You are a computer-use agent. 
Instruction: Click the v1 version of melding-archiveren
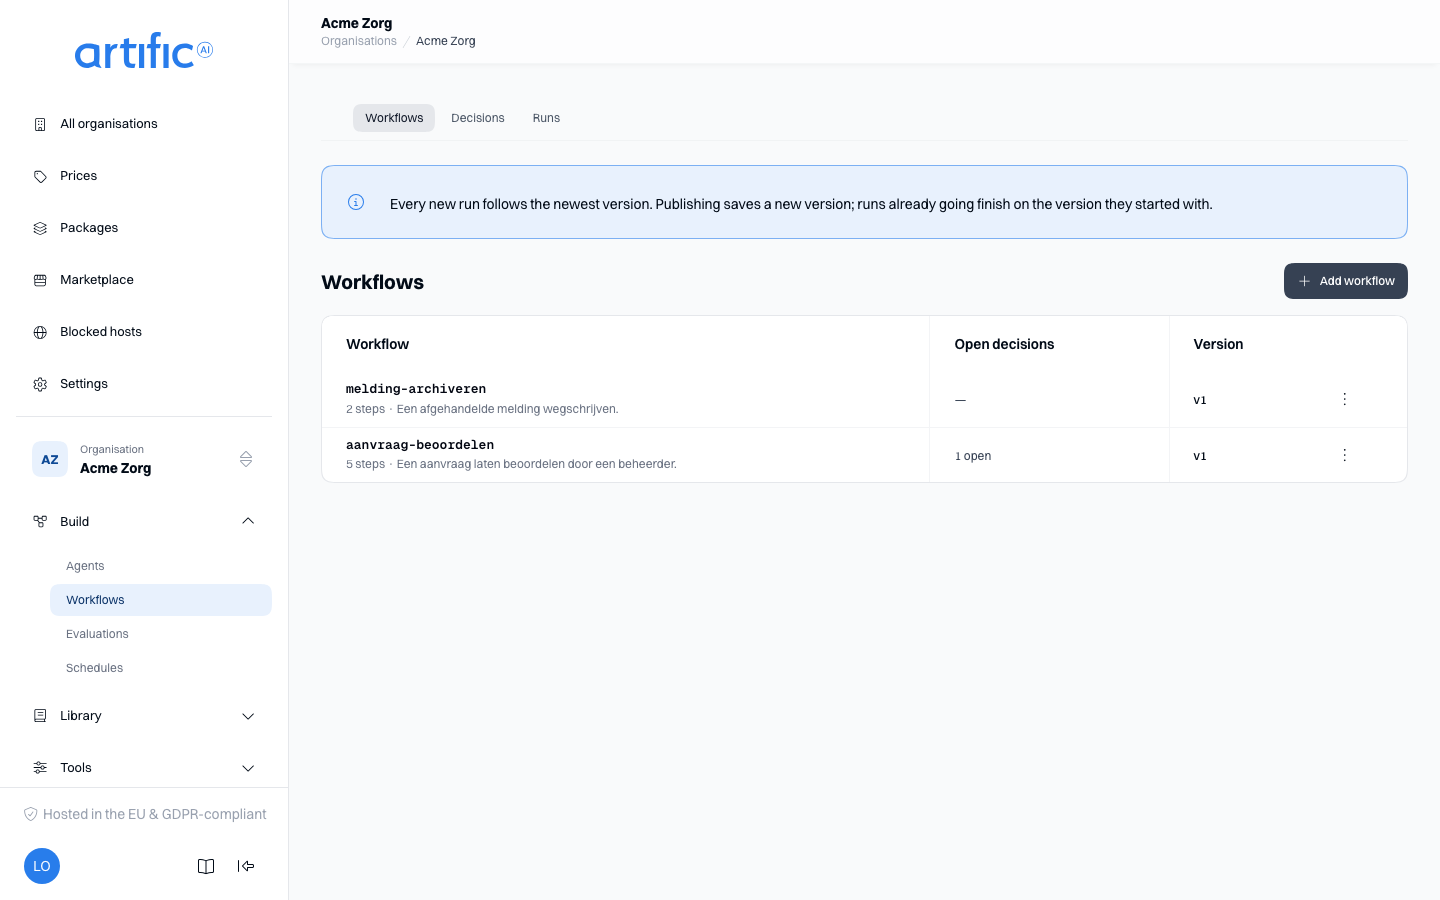1200,400
